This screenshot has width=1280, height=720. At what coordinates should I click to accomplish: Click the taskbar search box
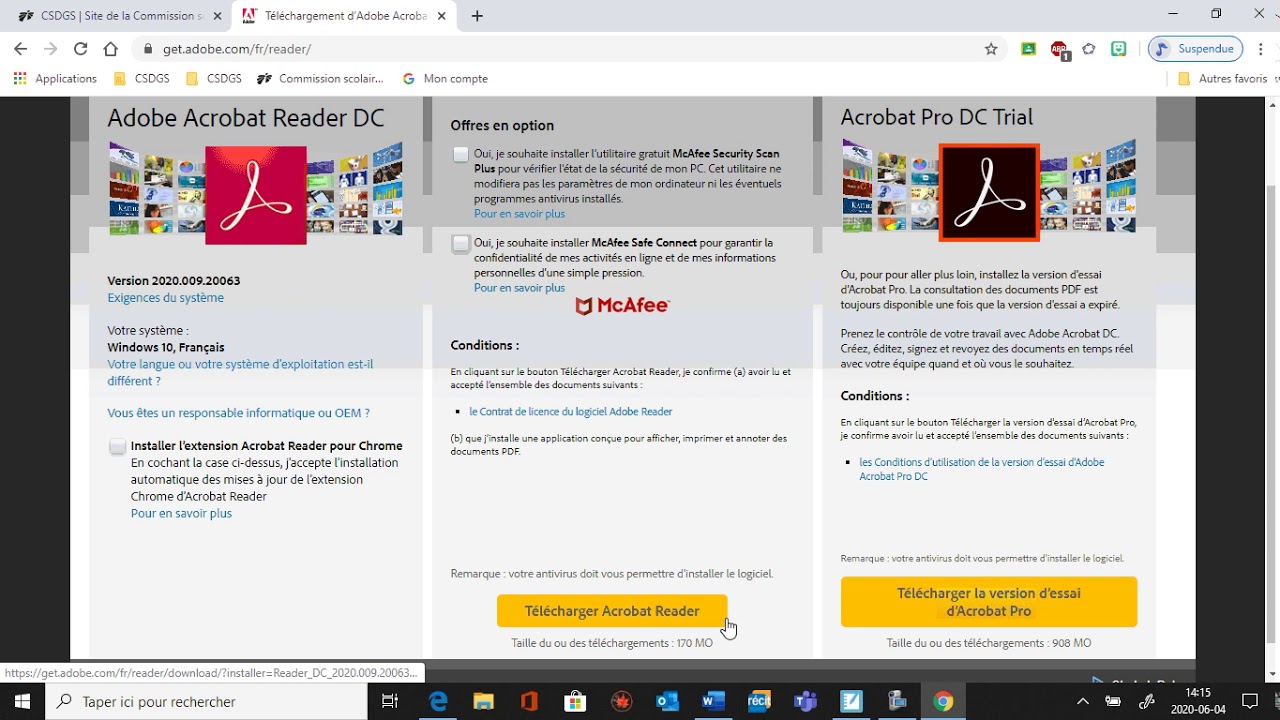[207, 702]
